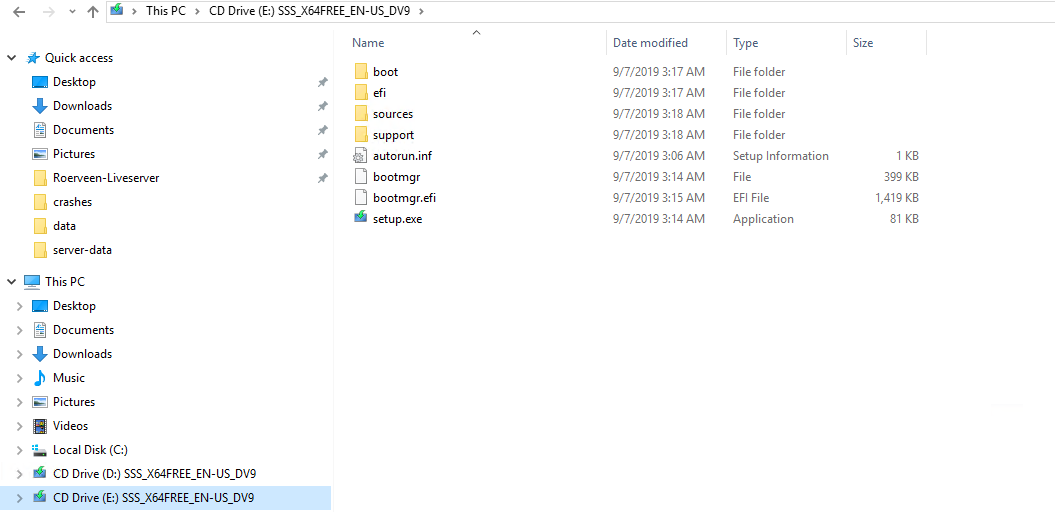Open the Roerveen-Liveserver quick access folder

pyautogui.click(x=105, y=178)
